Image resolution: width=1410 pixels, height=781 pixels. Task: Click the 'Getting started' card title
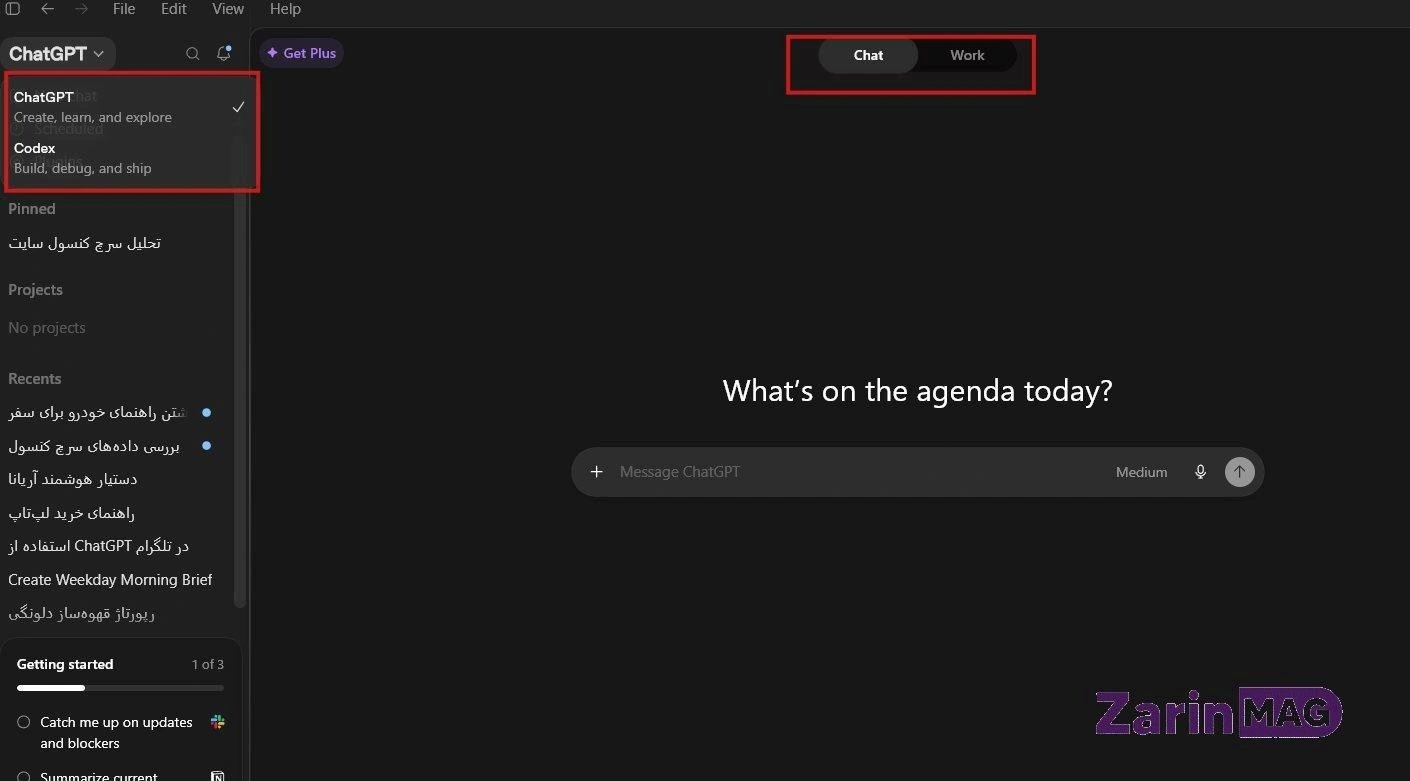pyautogui.click(x=65, y=664)
